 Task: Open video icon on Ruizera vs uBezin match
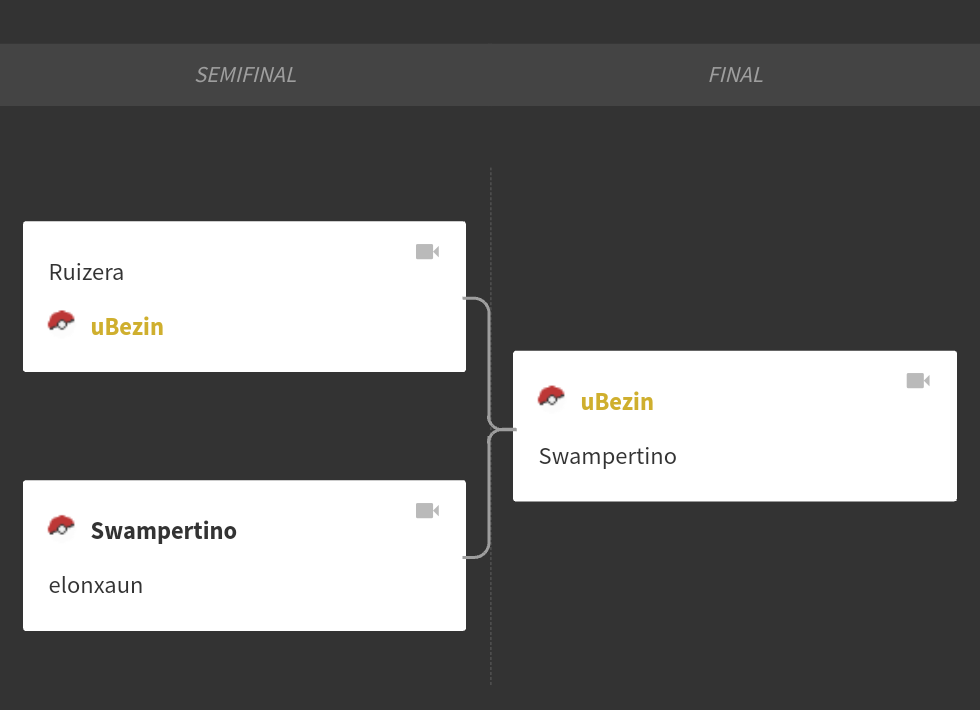pyautogui.click(x=428, y=252)
